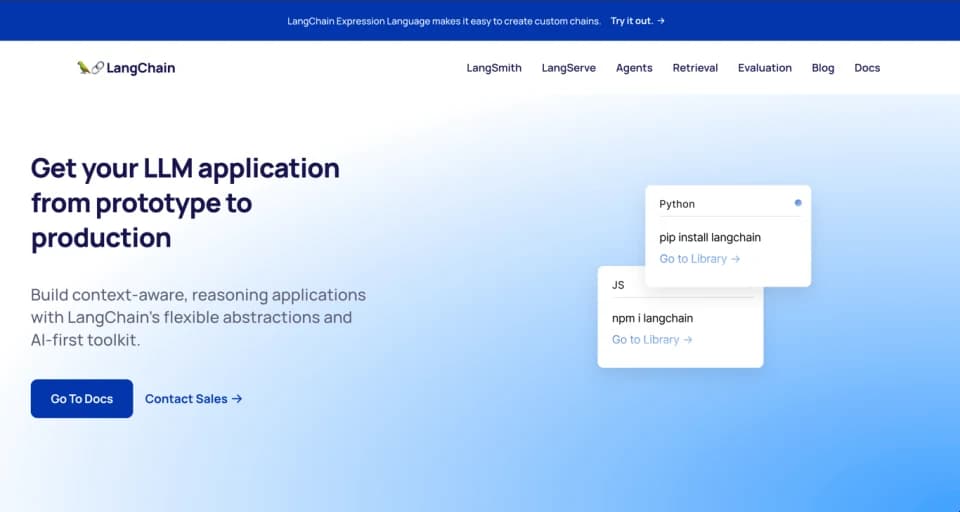Select the 'npm i langchain' text

(x=653, y=318)
